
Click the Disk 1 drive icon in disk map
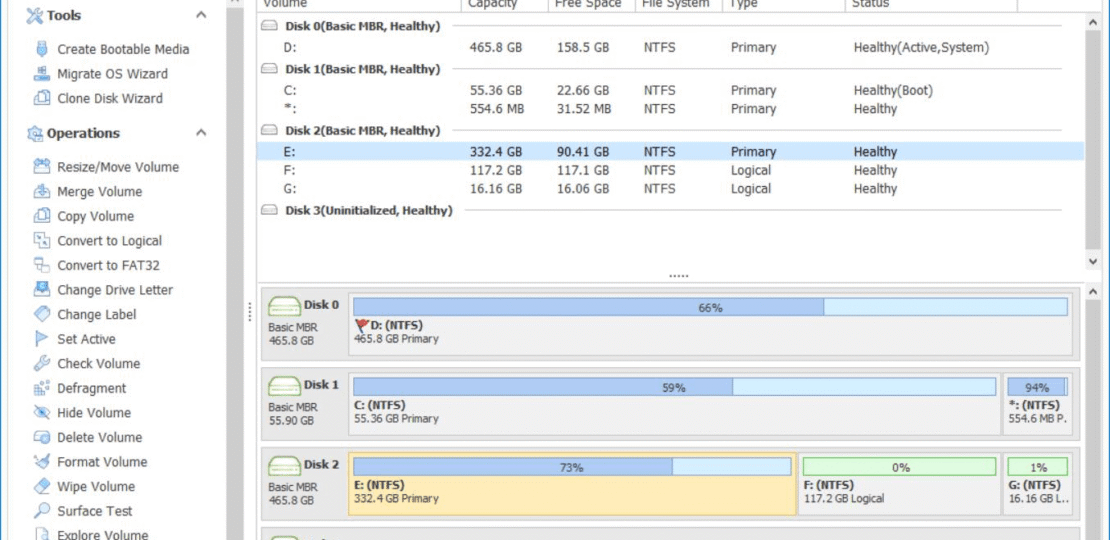point(285,386)
